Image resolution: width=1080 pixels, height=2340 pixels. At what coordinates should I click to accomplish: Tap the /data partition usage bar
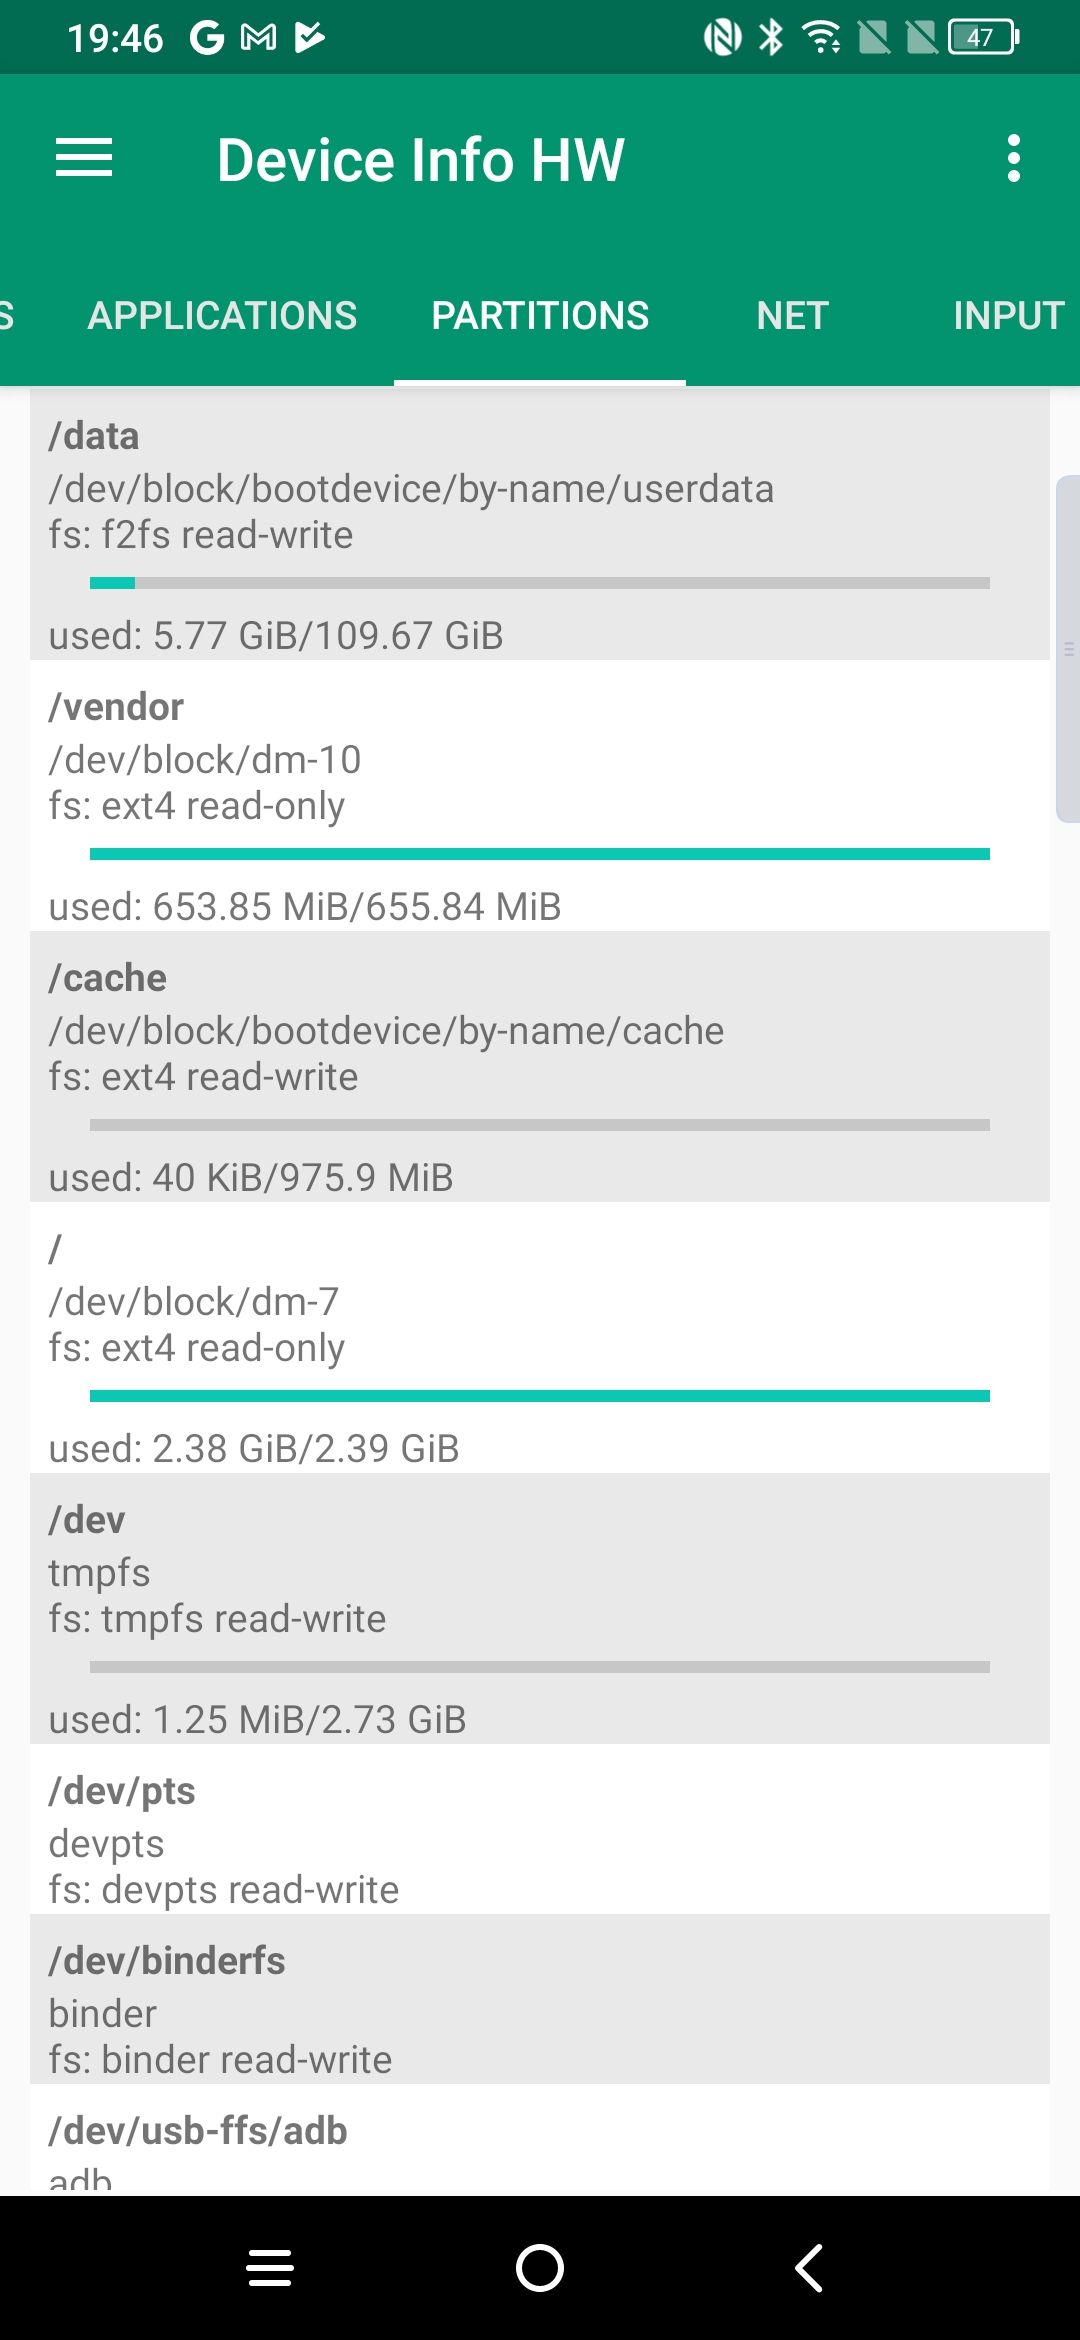(x=540, y=583)
